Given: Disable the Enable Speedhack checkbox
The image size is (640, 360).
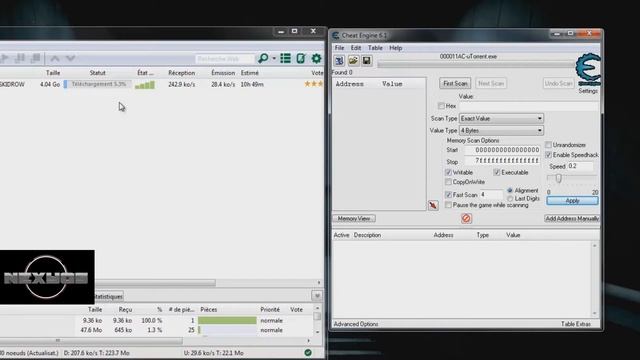Looking at the screenshot, I should (x=549, y=155).
